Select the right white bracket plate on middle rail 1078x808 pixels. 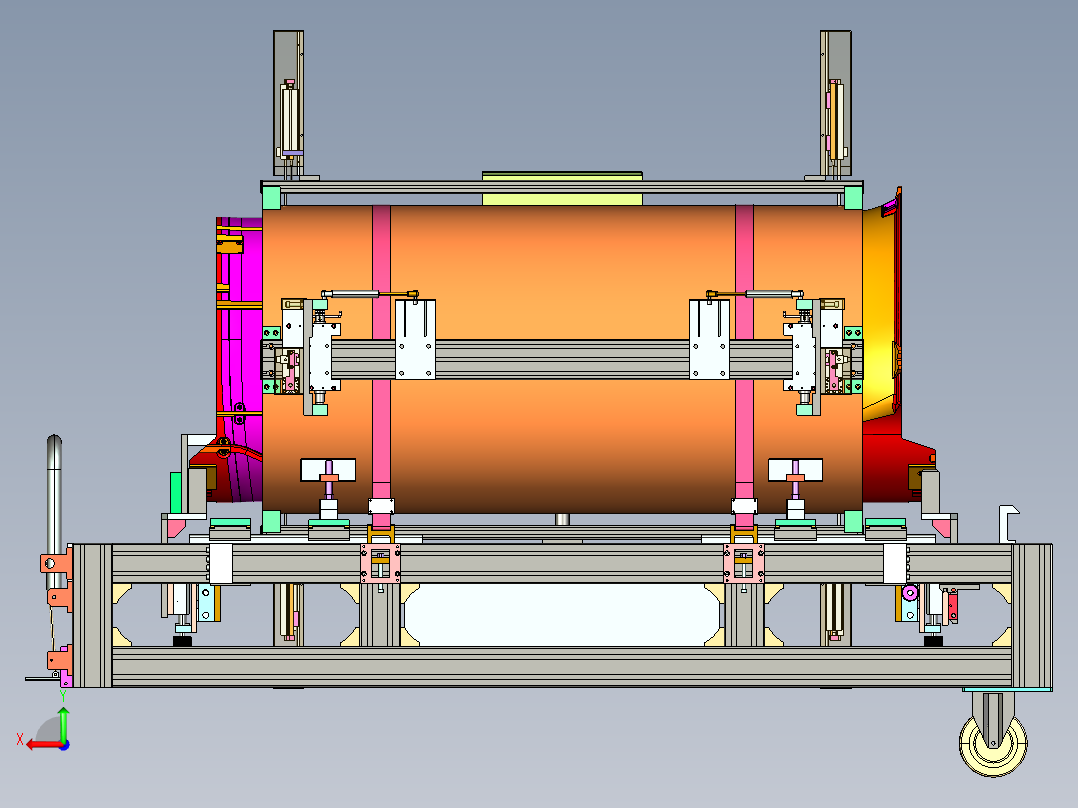(x=710, y=339)
